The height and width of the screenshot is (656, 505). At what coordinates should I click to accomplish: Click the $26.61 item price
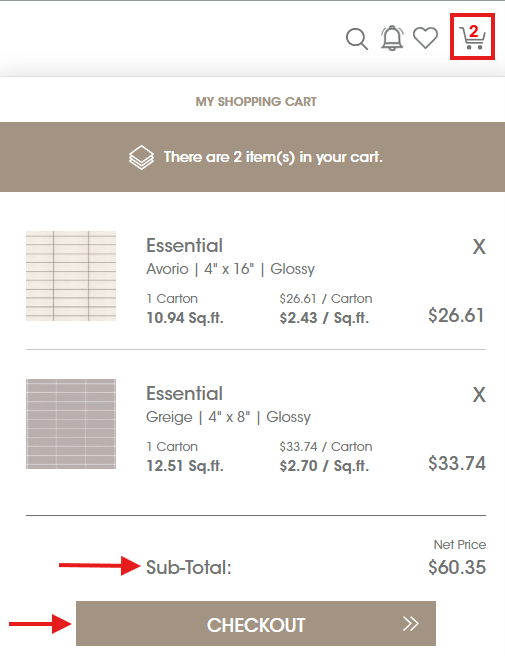[x=456, y=315]
